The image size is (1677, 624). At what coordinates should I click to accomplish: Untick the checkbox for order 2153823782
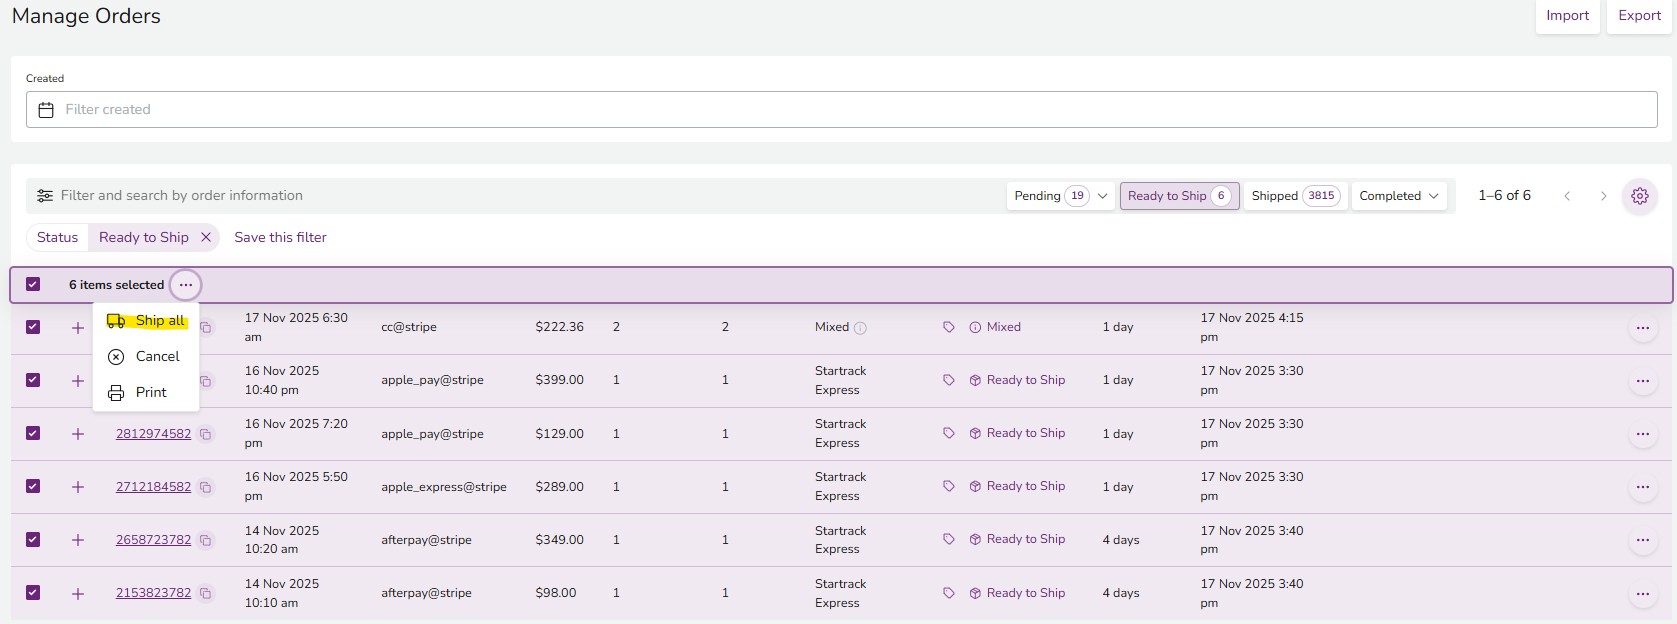coord(33,593)
